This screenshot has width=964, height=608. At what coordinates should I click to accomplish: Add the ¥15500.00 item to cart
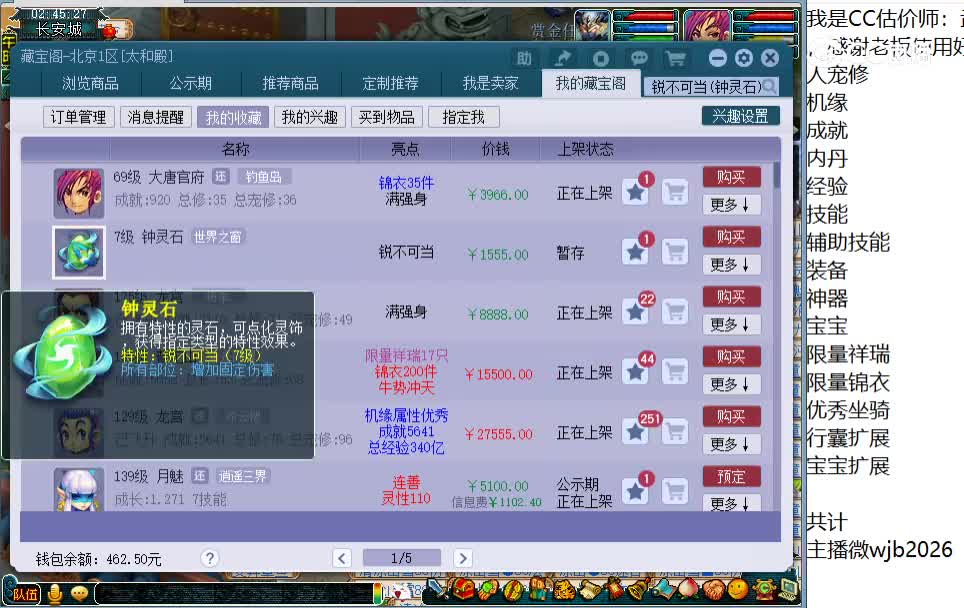click(x=675, y=371)
